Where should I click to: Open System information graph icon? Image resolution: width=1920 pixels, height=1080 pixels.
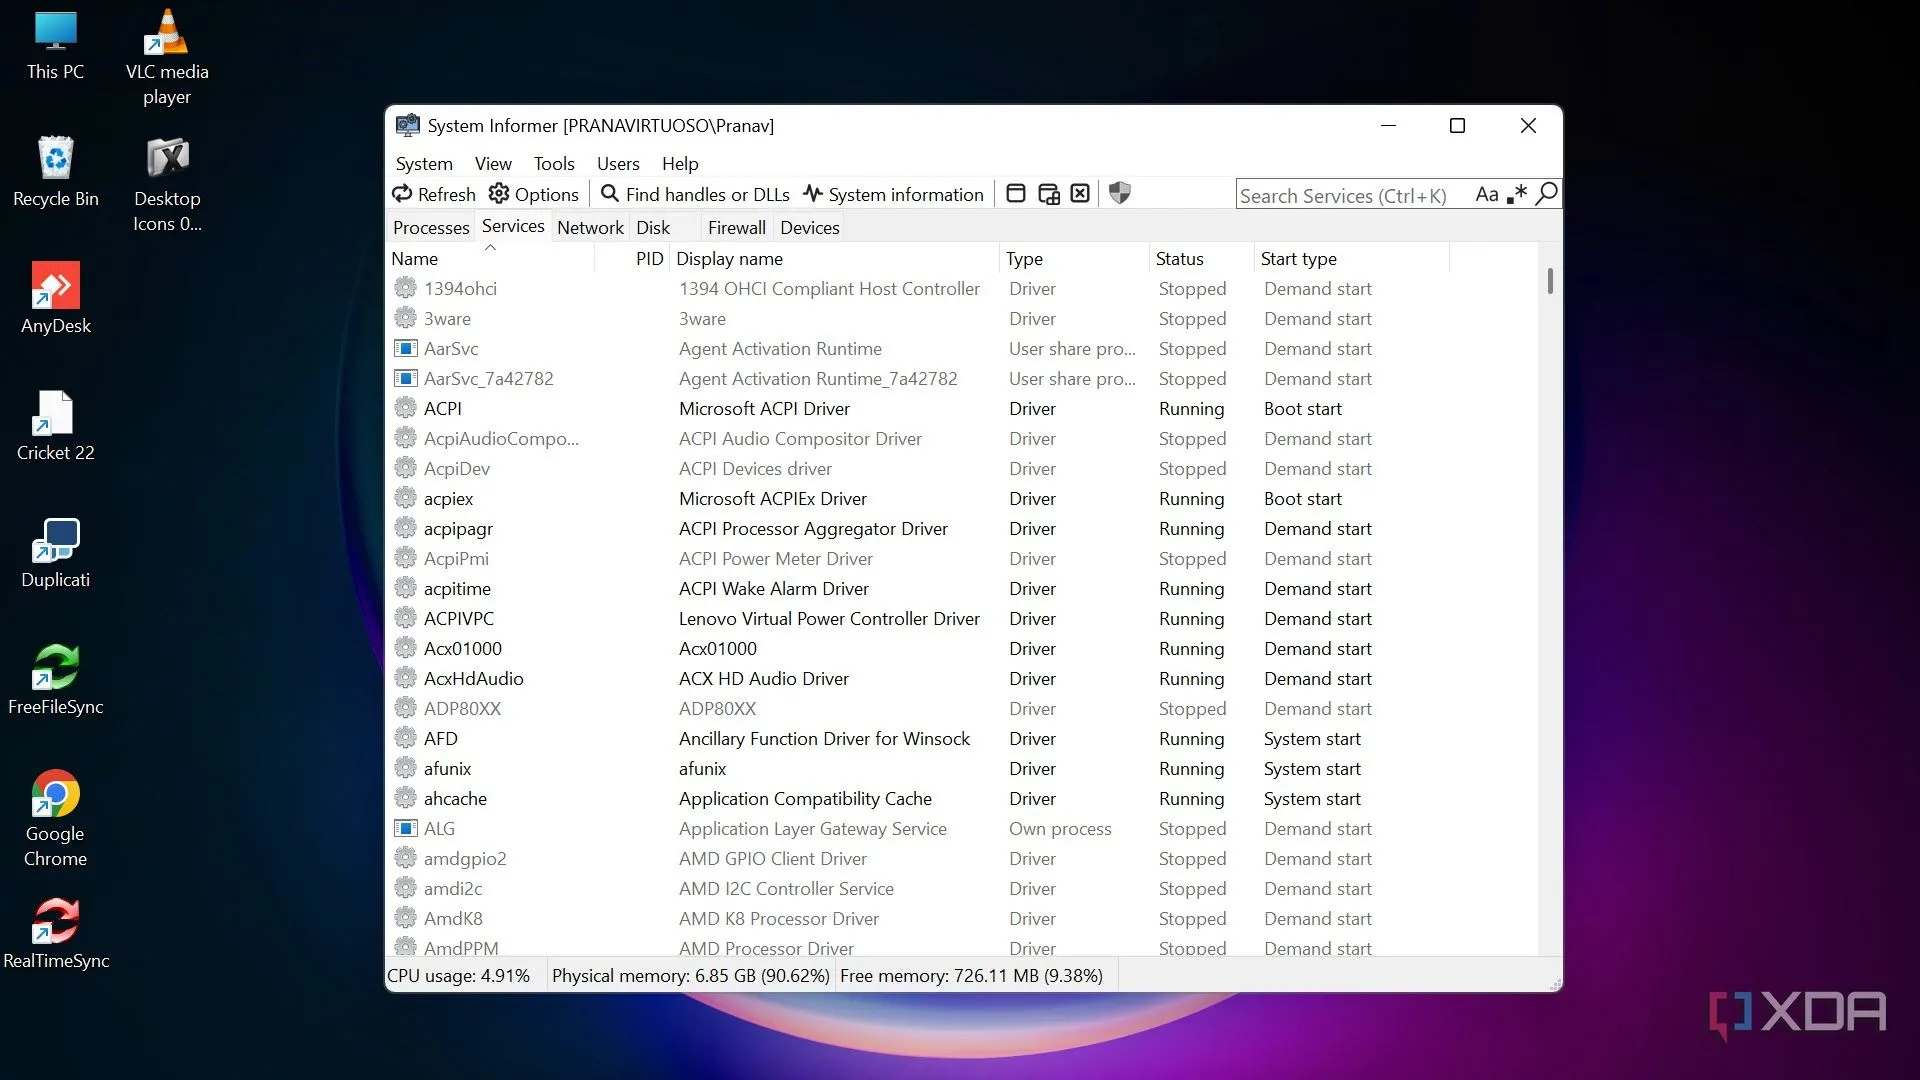pos(813,194)
